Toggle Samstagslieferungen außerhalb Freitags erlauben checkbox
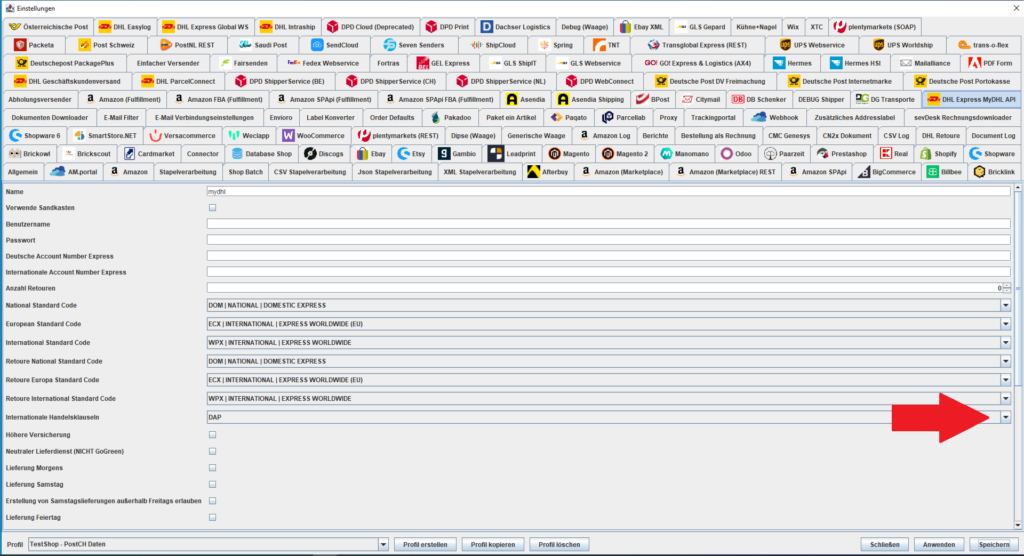Screen dimensions: 1024x556 212,501
